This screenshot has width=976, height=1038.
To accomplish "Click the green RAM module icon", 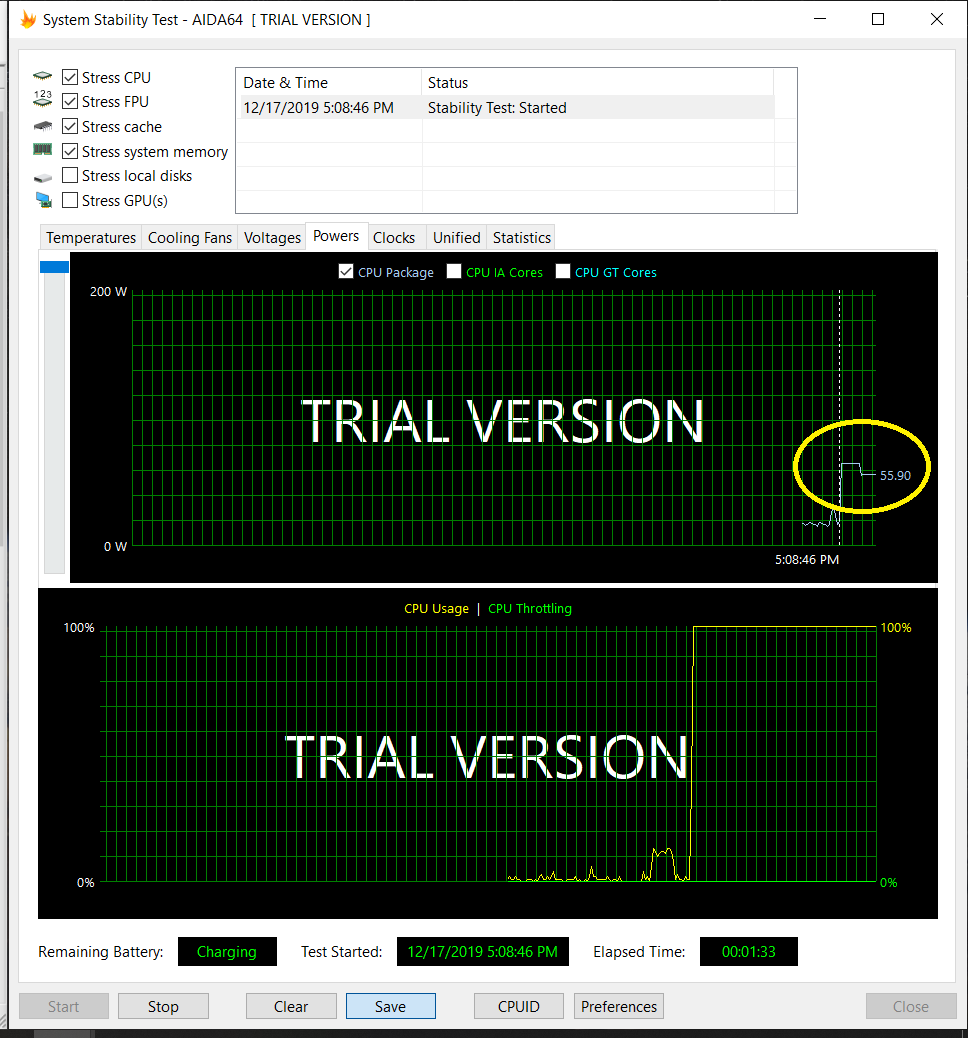I will [x=42, y=150].
